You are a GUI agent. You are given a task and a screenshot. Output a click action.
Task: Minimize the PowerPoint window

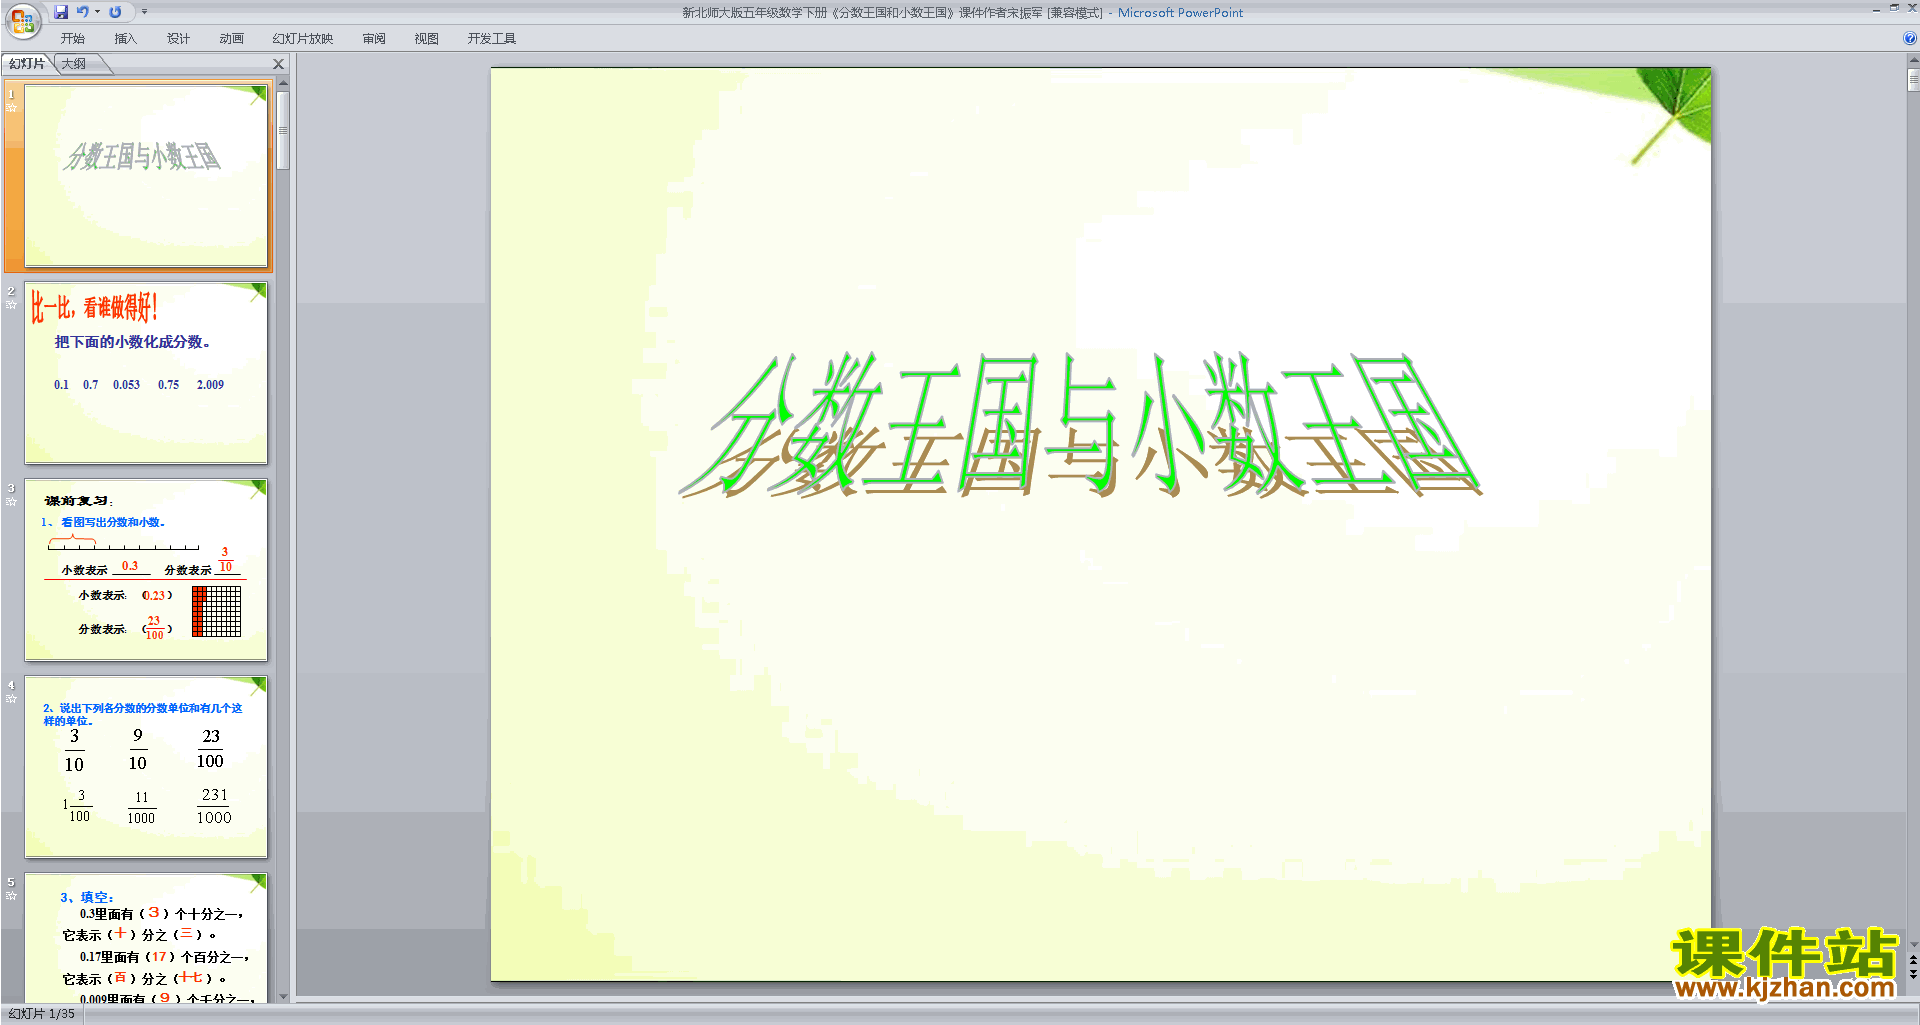1876,9
